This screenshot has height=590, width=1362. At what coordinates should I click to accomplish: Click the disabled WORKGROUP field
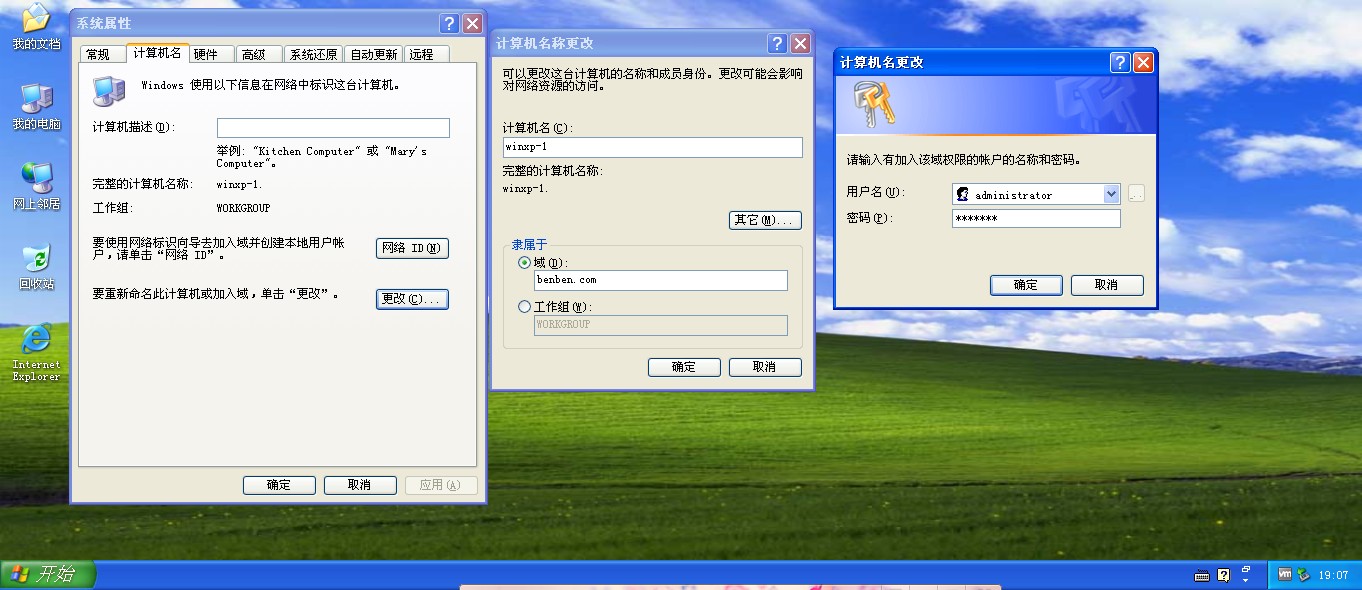click(660, 325)
